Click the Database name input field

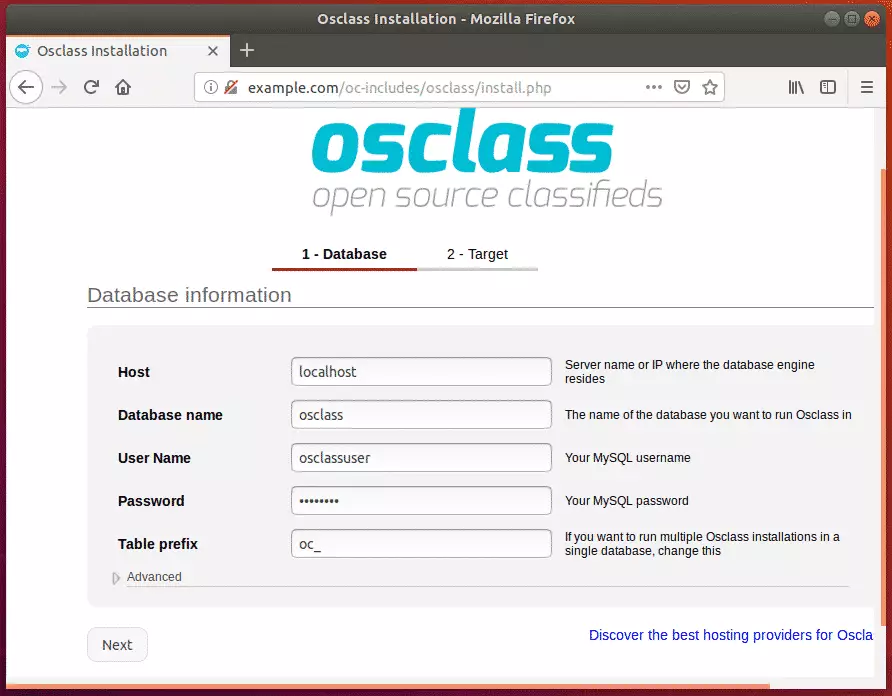(x=421, y=415)
